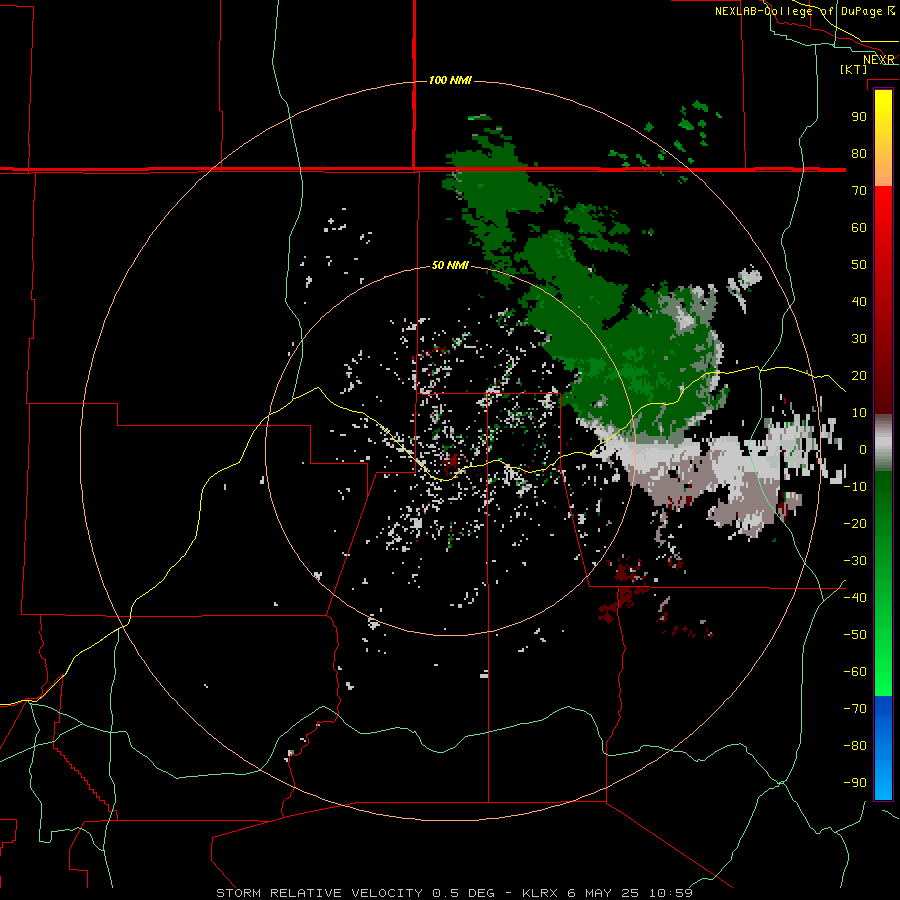Click the blue bottom segment of color bar
Image resolution: width=900 pixels, height=900 pixels.
(x=883, y=747)
